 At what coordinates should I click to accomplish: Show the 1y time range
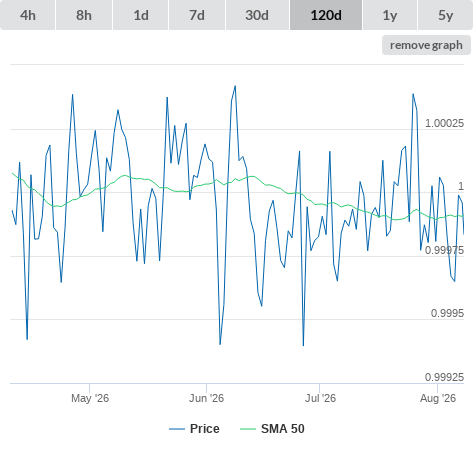pyautogui.click(x=390, y=15)
